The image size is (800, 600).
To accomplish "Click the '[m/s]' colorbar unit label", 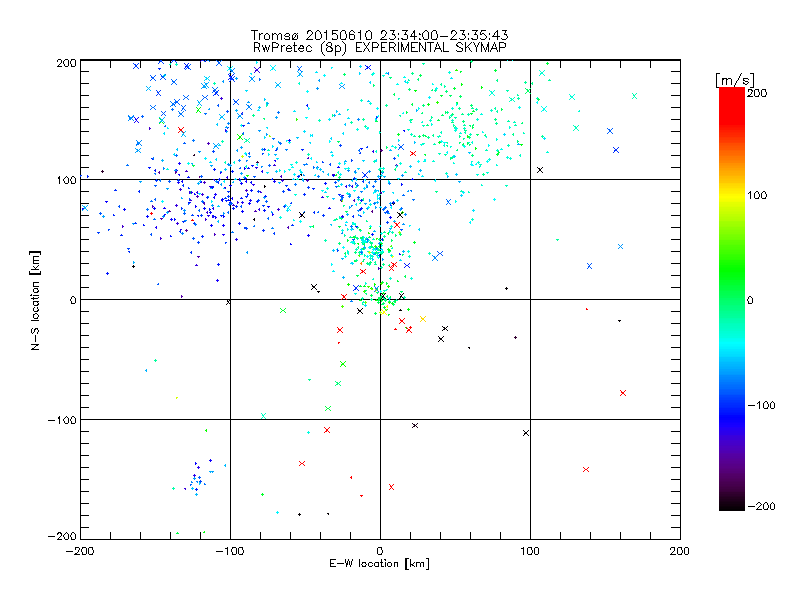I will click(735, 80).
